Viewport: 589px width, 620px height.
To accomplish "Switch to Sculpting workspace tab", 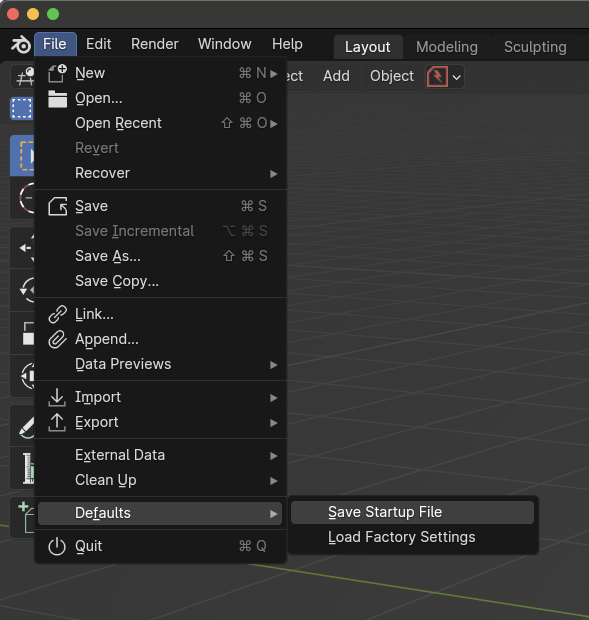I will click(535, 47).
